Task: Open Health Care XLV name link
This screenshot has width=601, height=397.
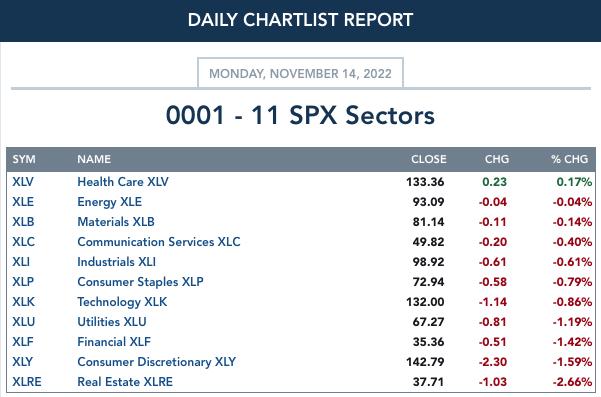Action: [x=123, y=182]
